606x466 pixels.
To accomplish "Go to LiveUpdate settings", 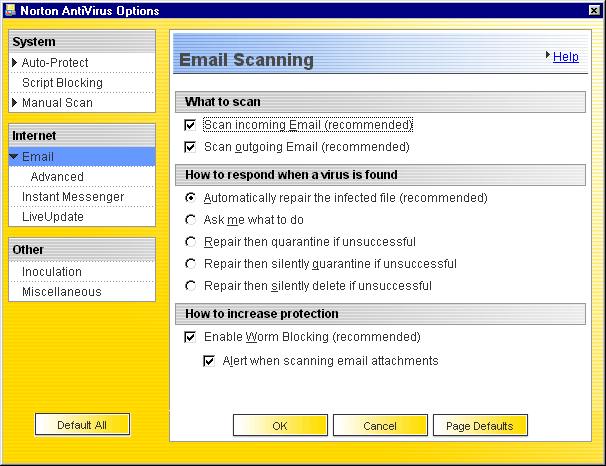I will click(x=53, y=217).
